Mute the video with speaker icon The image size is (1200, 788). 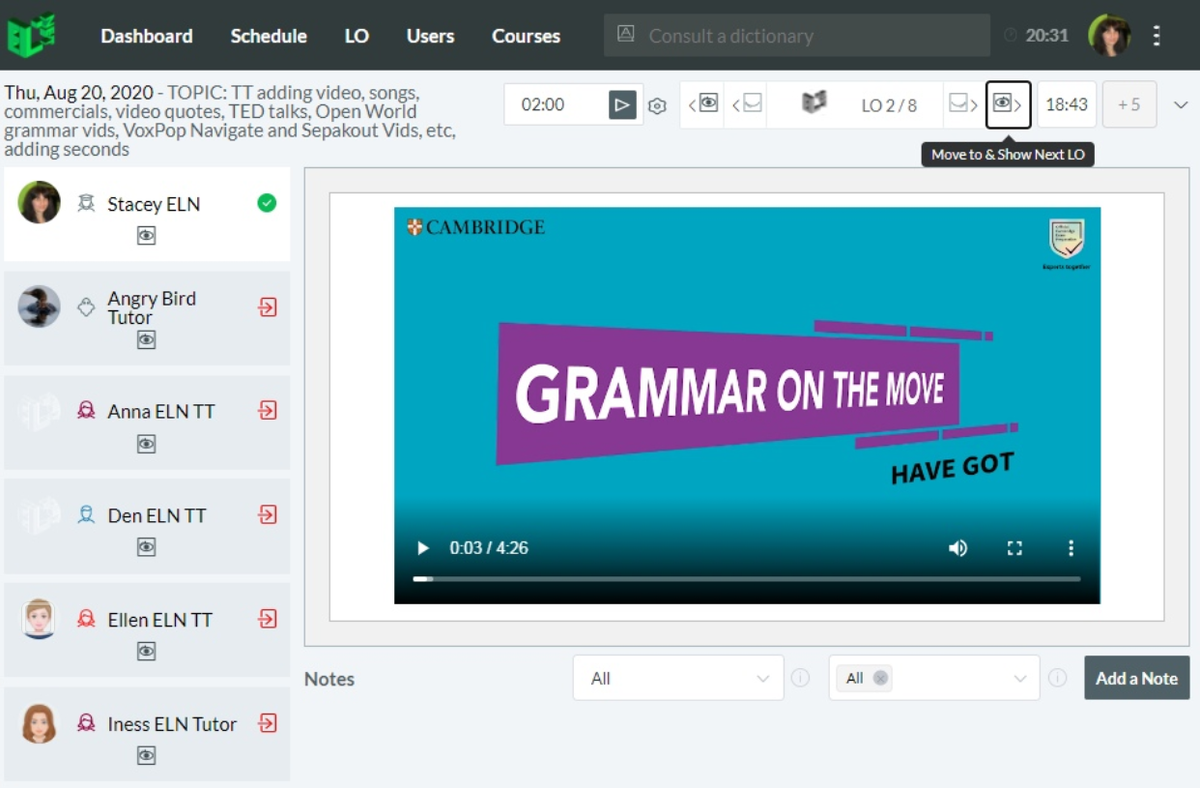958,548
